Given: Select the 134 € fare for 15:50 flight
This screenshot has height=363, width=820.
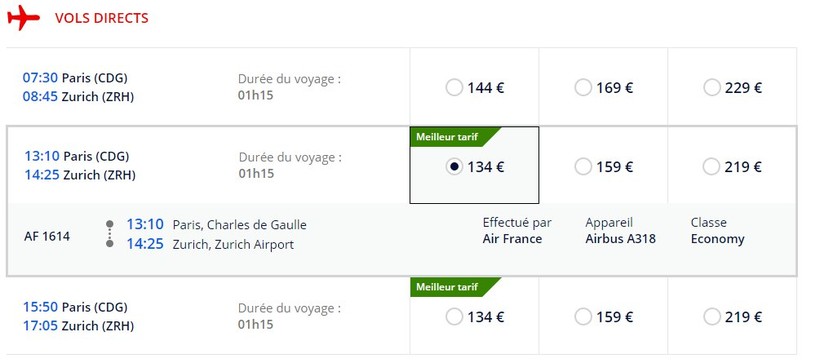Looking at the screenshot, I should pos(454,317).
